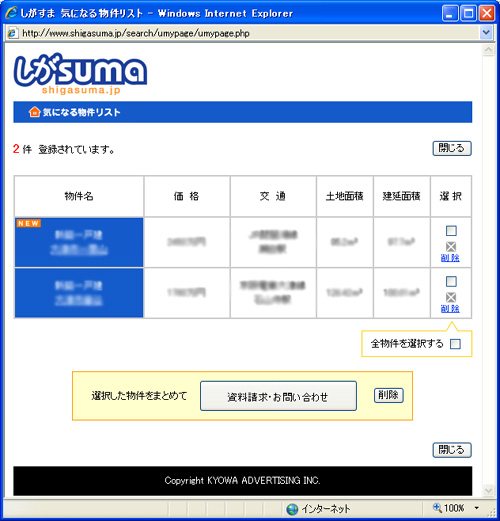Click the 削除 button beside inquiry button
The width and height of the screenshot is (500, 521).
pyautogui.click(x=389, y=395)
